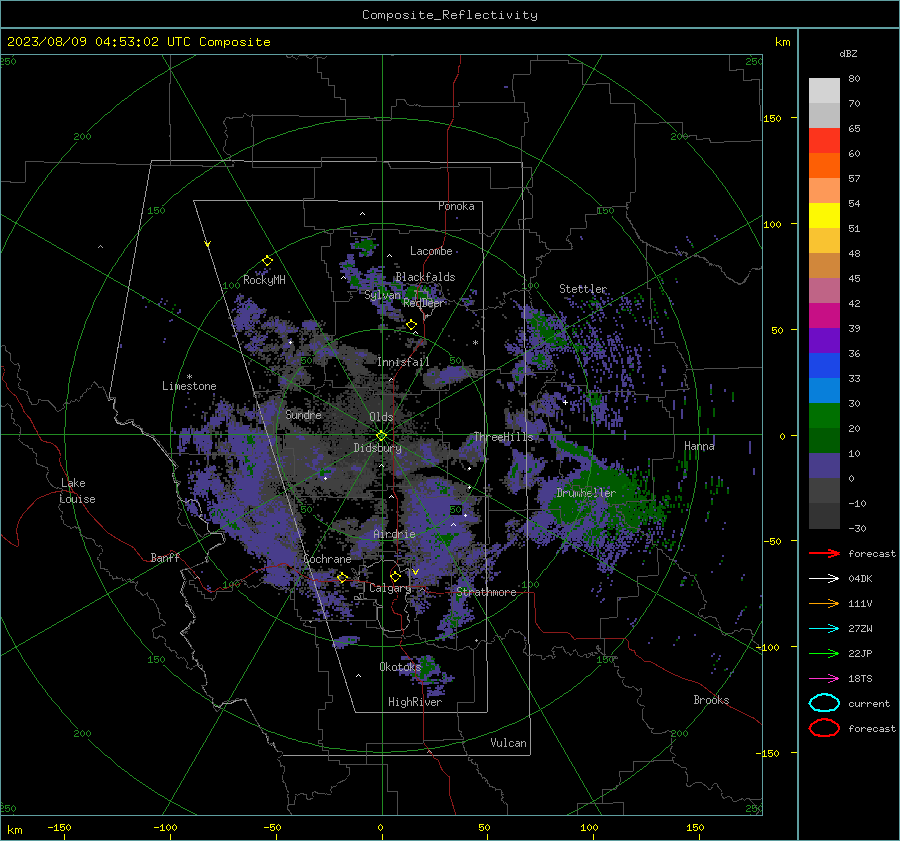This screenshot has width=900, height=841.
Task: Click the yellow diamond marker above Calgary
Action: [395, 576]
